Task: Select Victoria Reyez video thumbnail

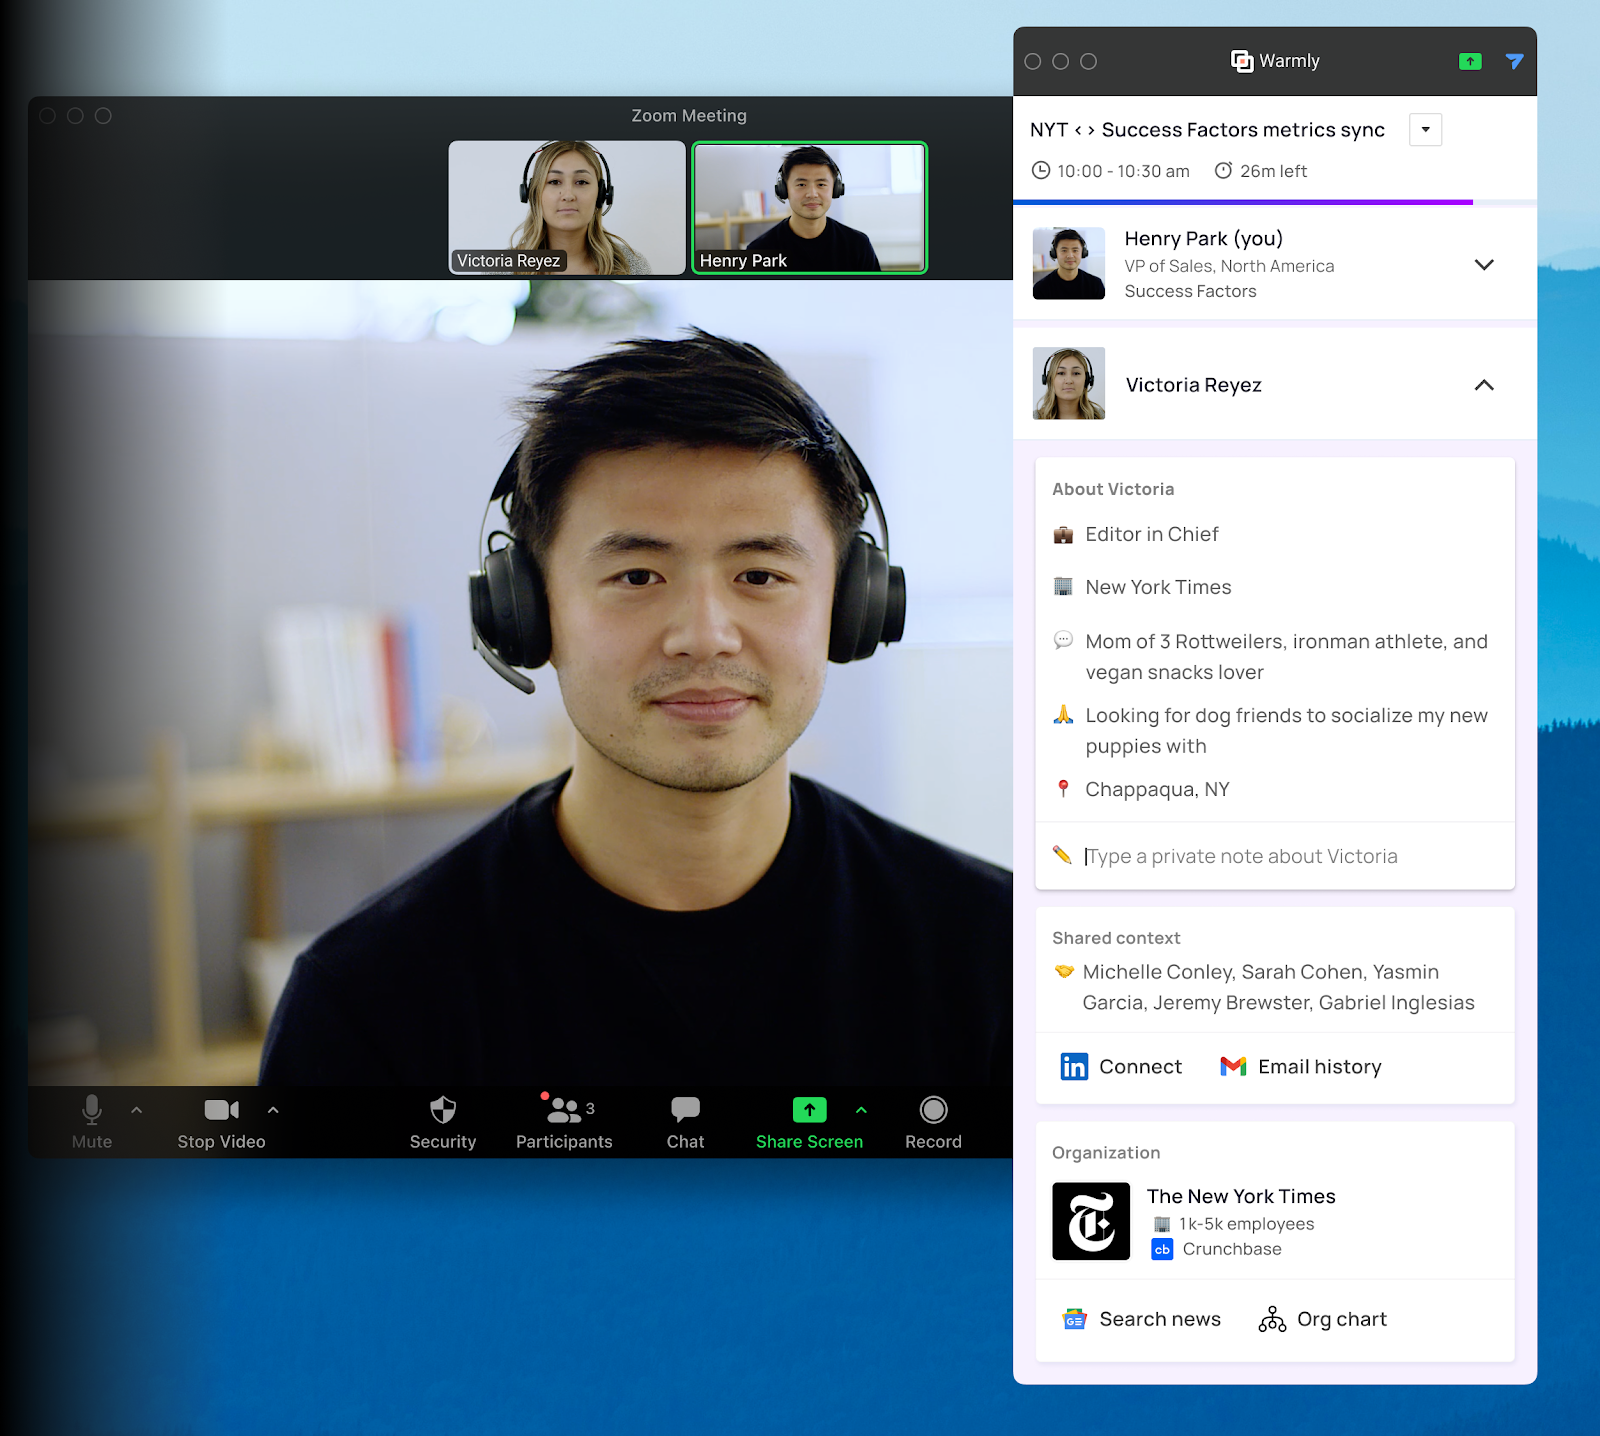Action: [x=567, y=207]
